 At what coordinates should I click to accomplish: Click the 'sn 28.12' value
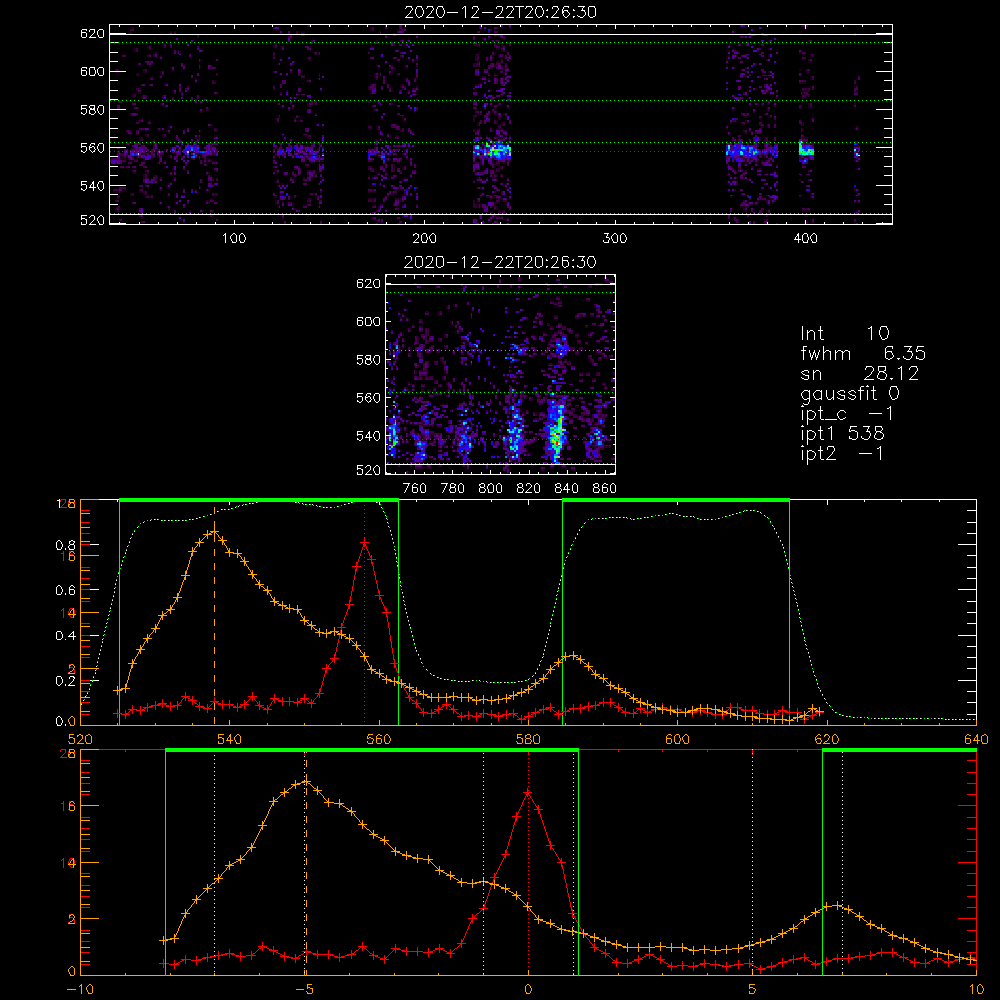[x=860, y=373]
